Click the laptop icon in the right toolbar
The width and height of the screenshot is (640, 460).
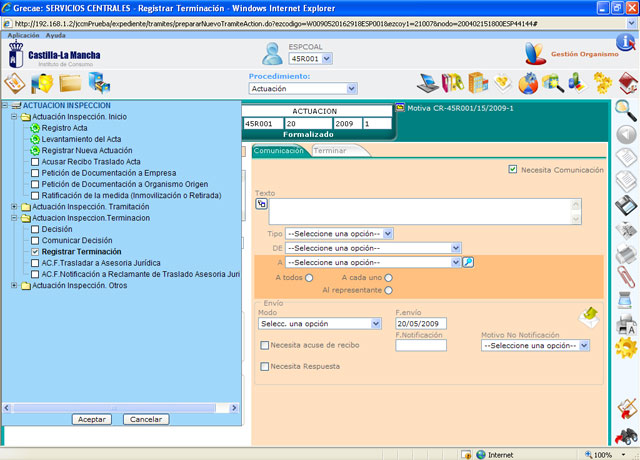pyautogui.click(x=427, y=83)
